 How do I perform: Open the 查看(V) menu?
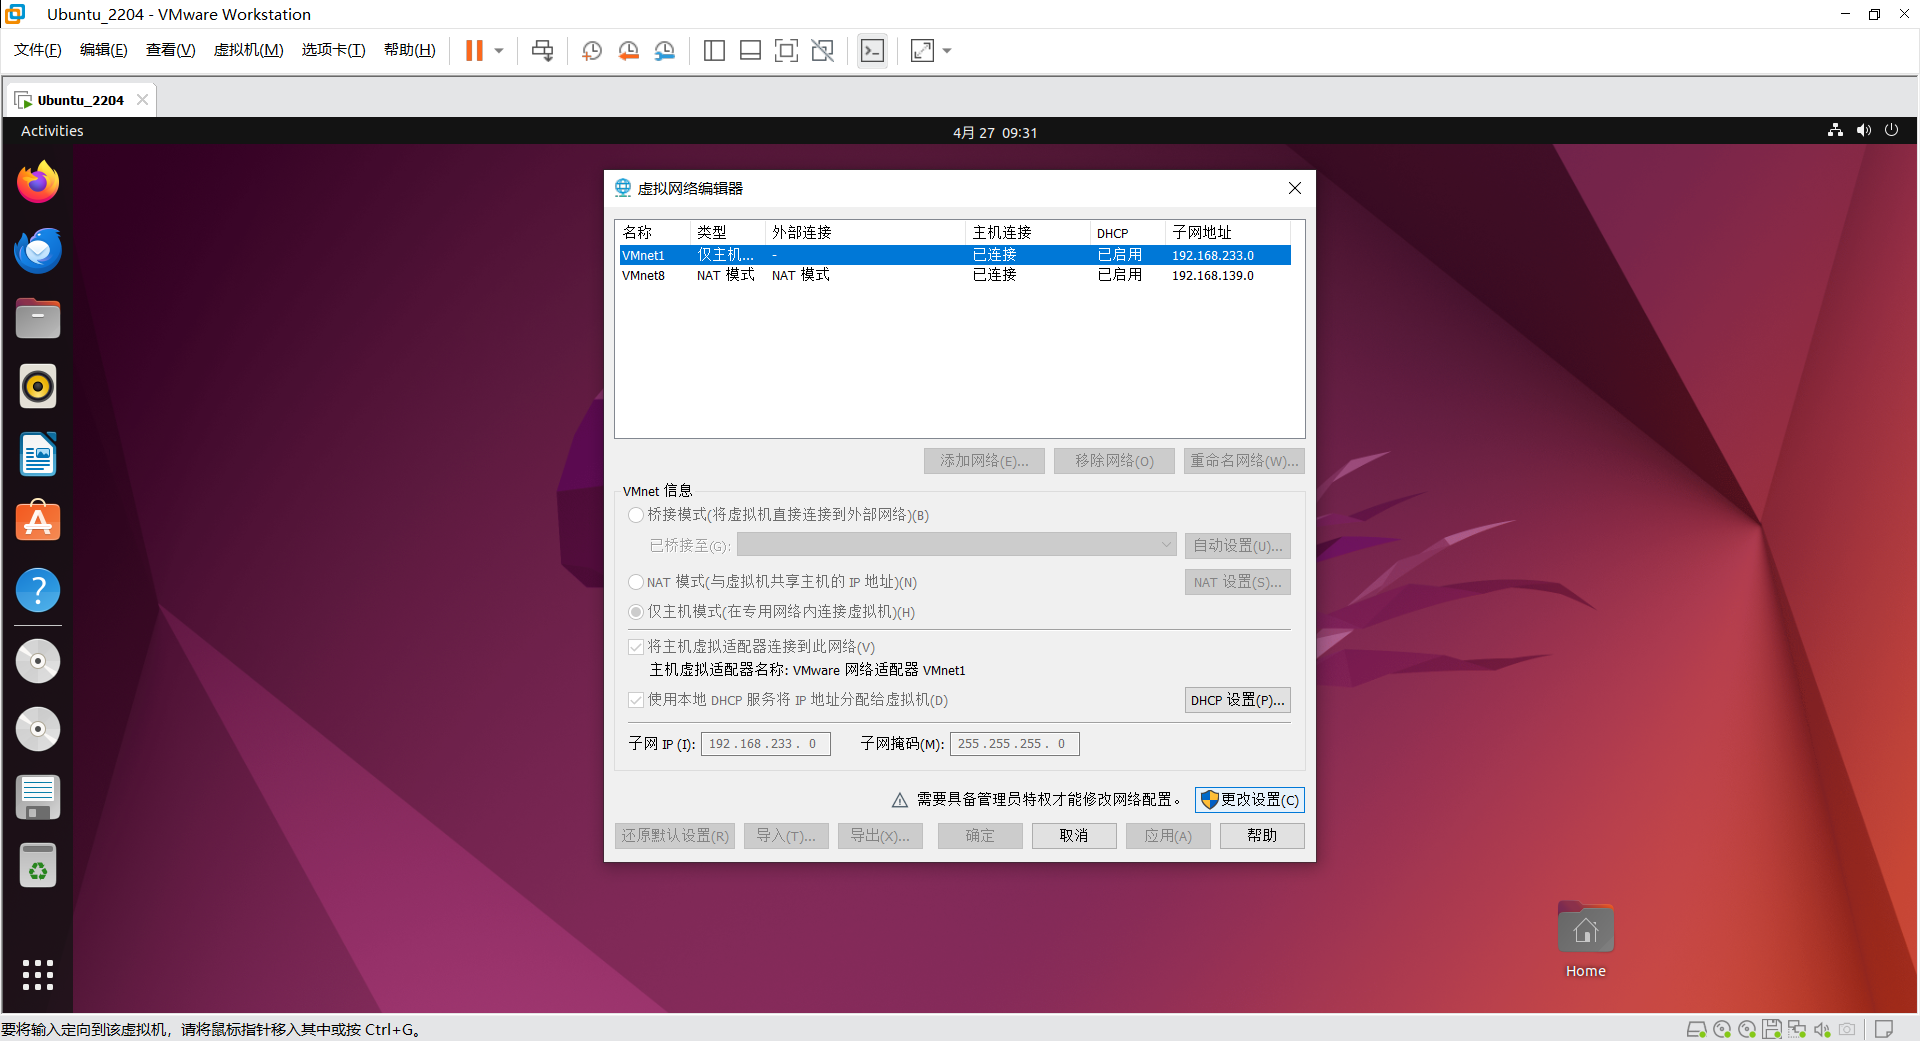click(x=171, y=50)
